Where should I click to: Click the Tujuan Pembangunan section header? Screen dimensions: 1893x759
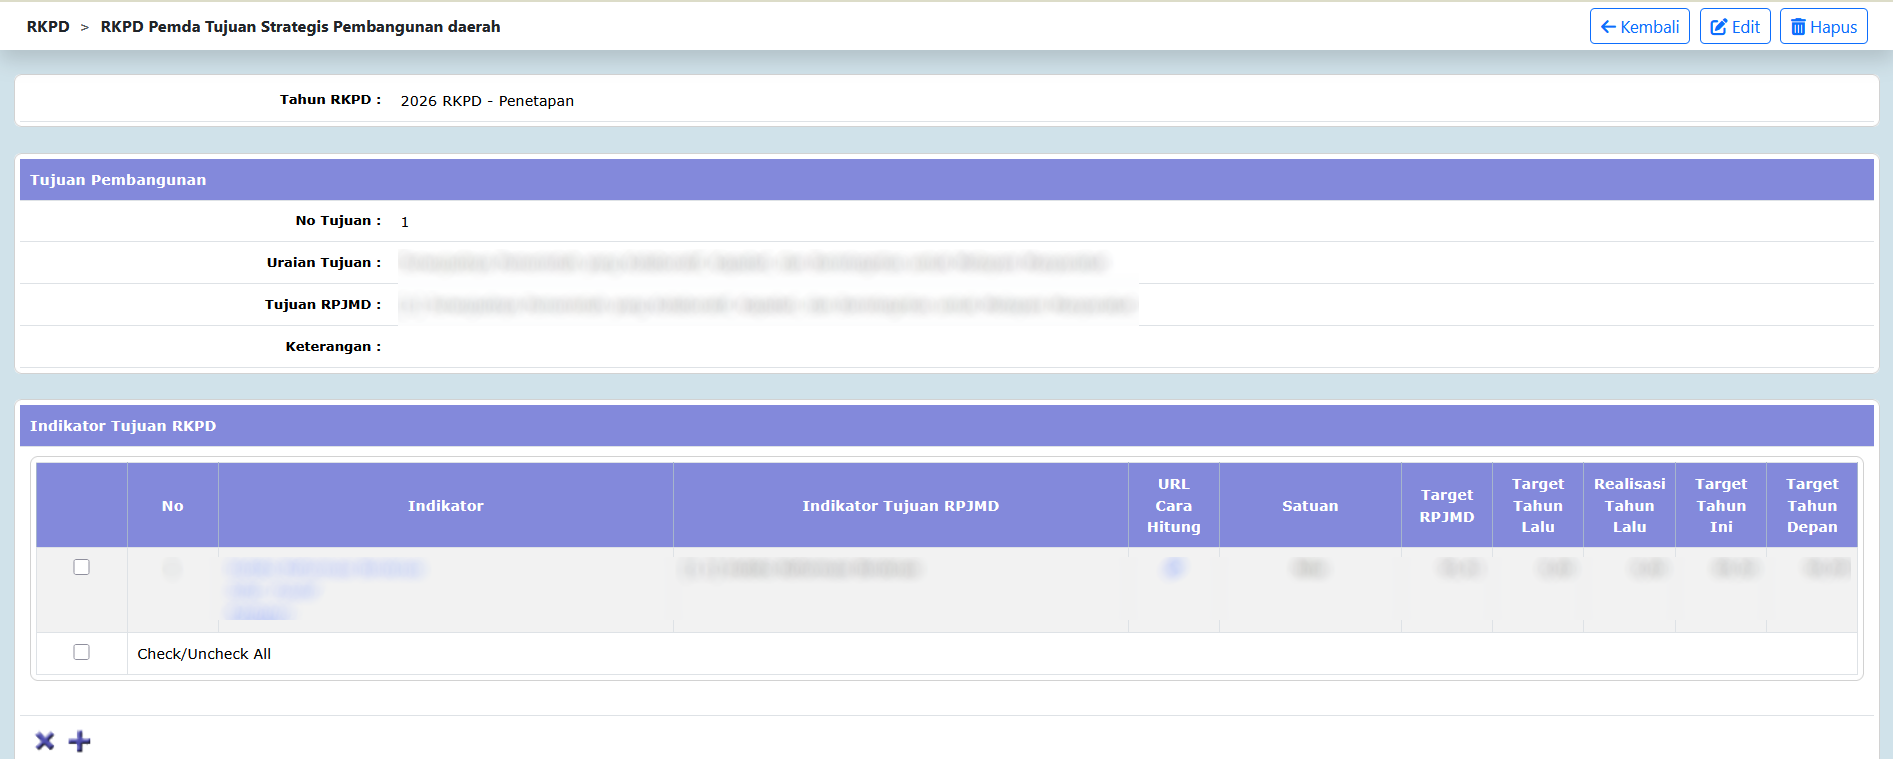click(118, 180)
